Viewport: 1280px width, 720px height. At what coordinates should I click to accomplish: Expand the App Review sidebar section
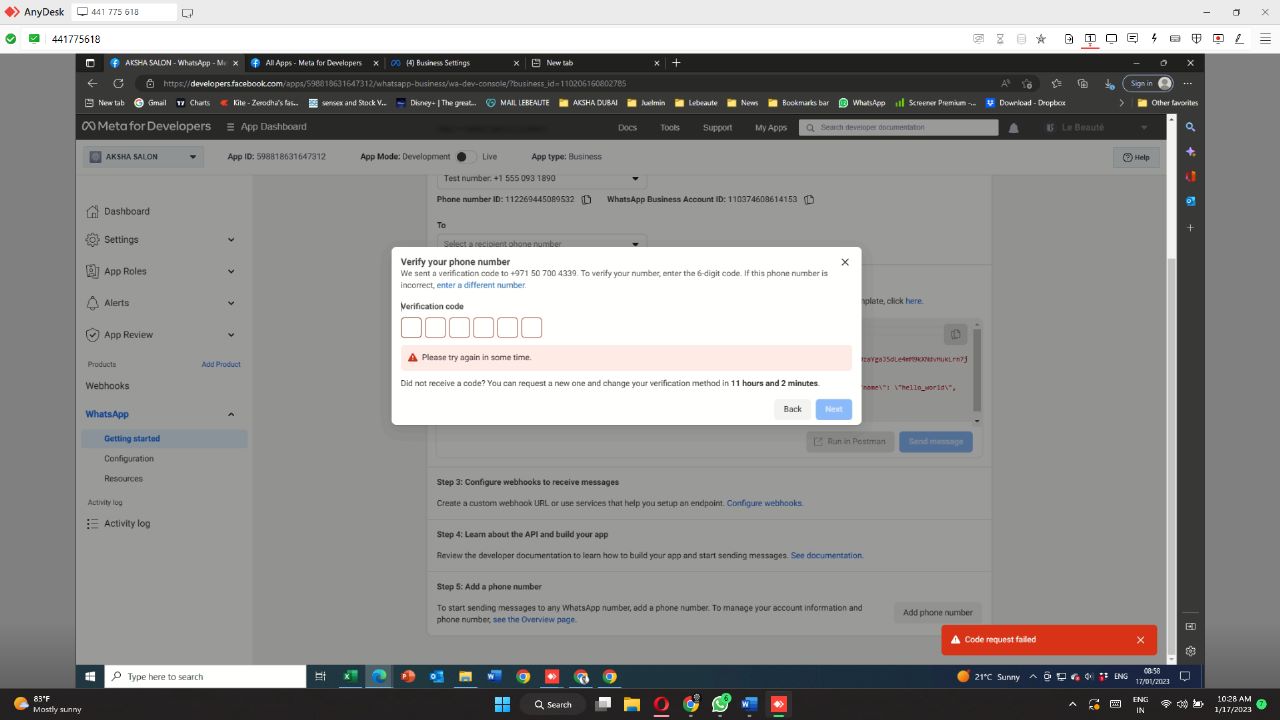coord(231,335)
